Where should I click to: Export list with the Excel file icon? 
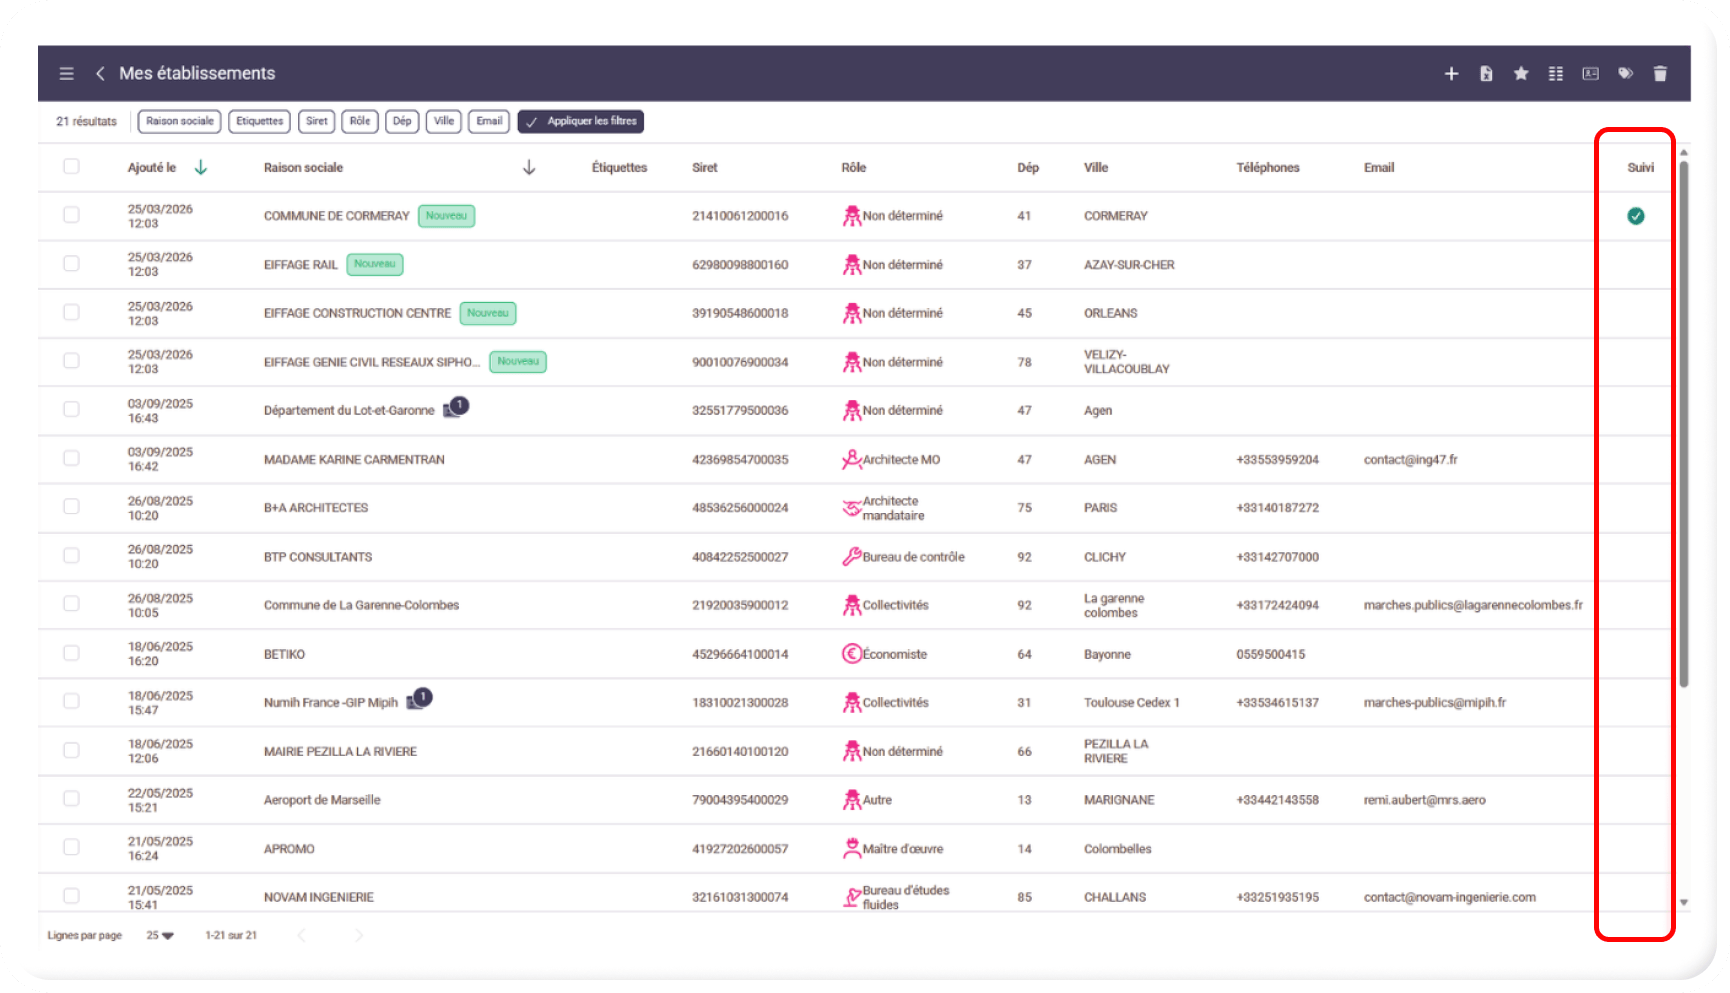click(x=1486, y=74)
